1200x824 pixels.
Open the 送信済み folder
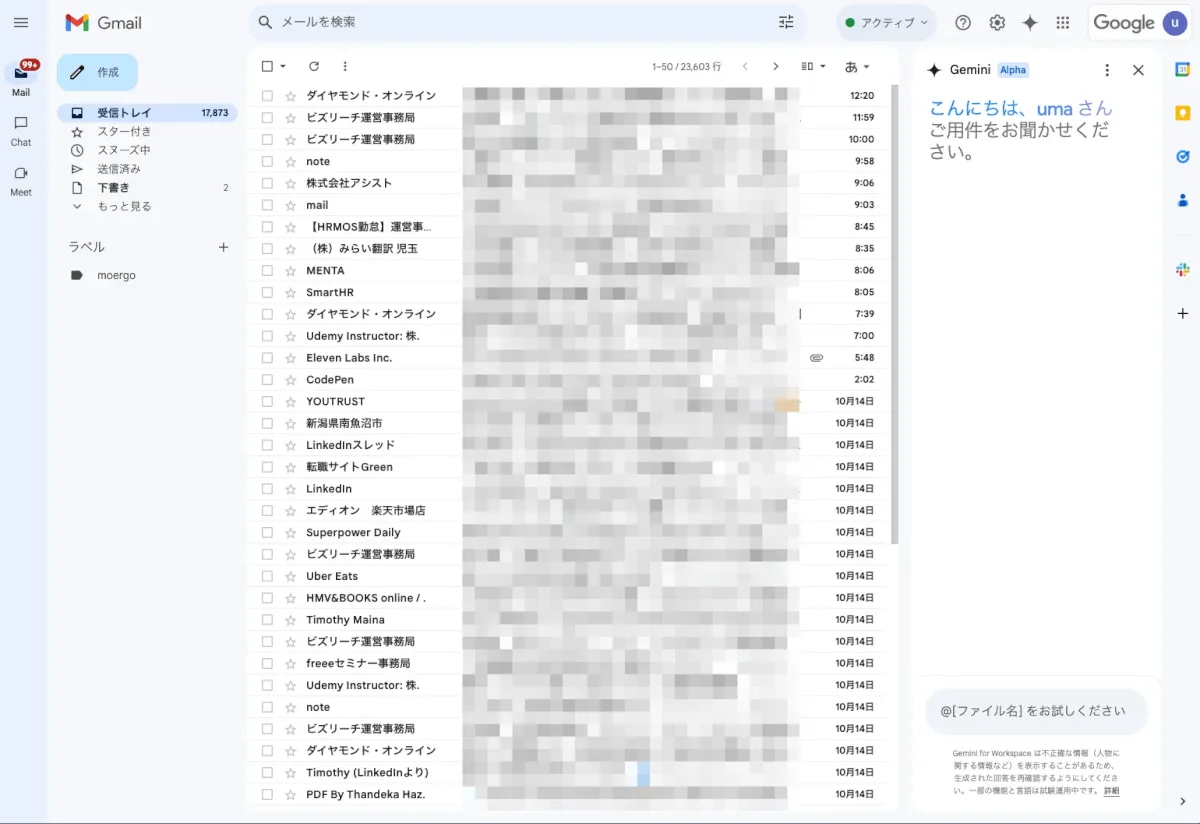pyautogui.click(x=147, y=169)
